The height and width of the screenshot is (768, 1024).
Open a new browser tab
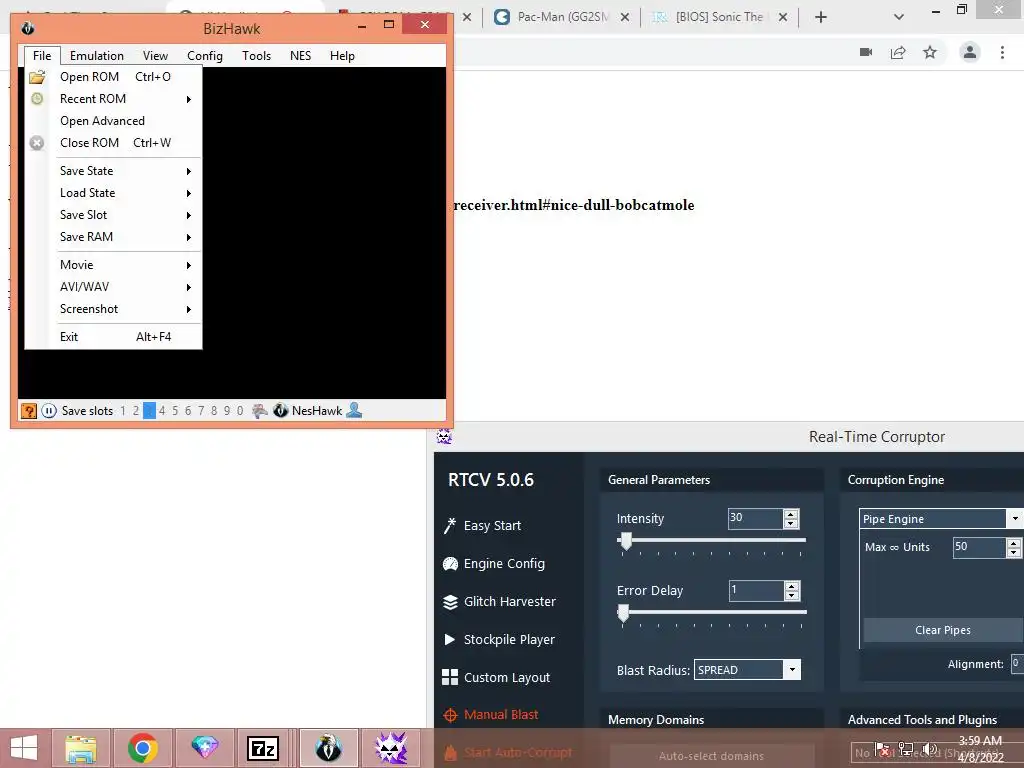point(821,17)
